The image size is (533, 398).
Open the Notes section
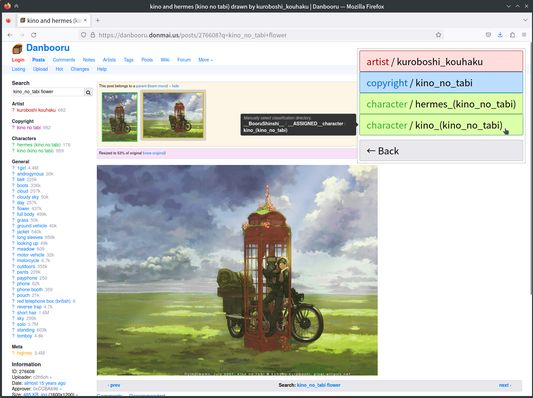(89, 60)
